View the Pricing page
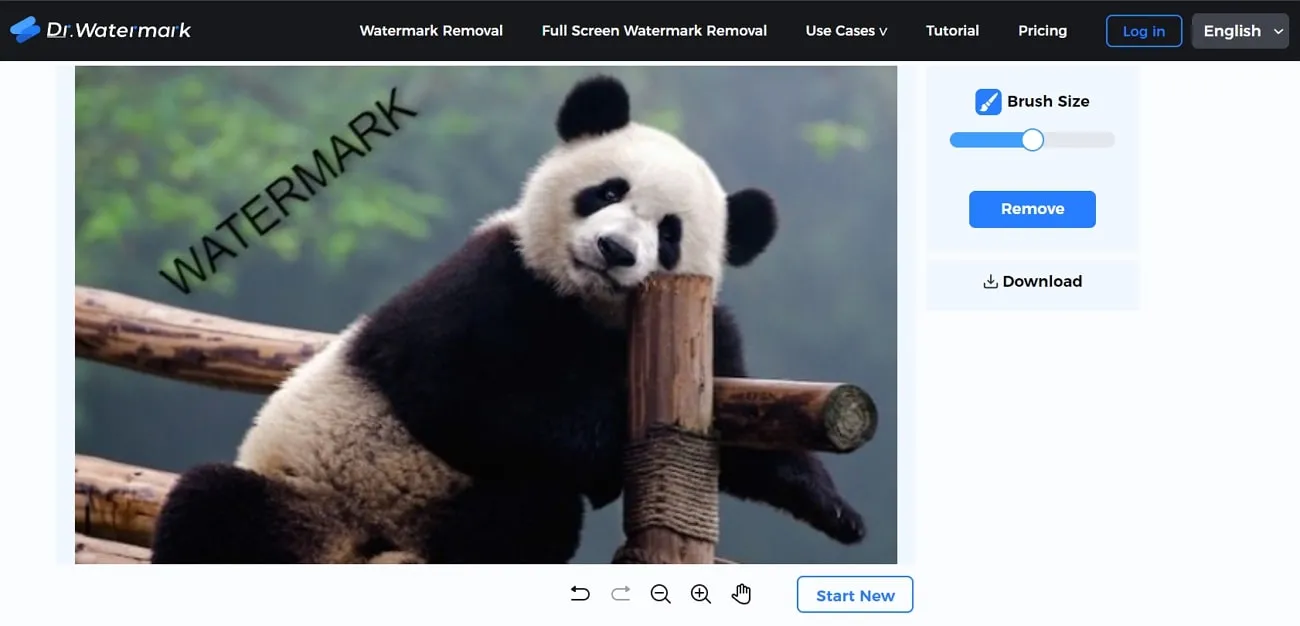Image resolution: width=1300 pixels, height=626 pixels. click(1043, 30)
